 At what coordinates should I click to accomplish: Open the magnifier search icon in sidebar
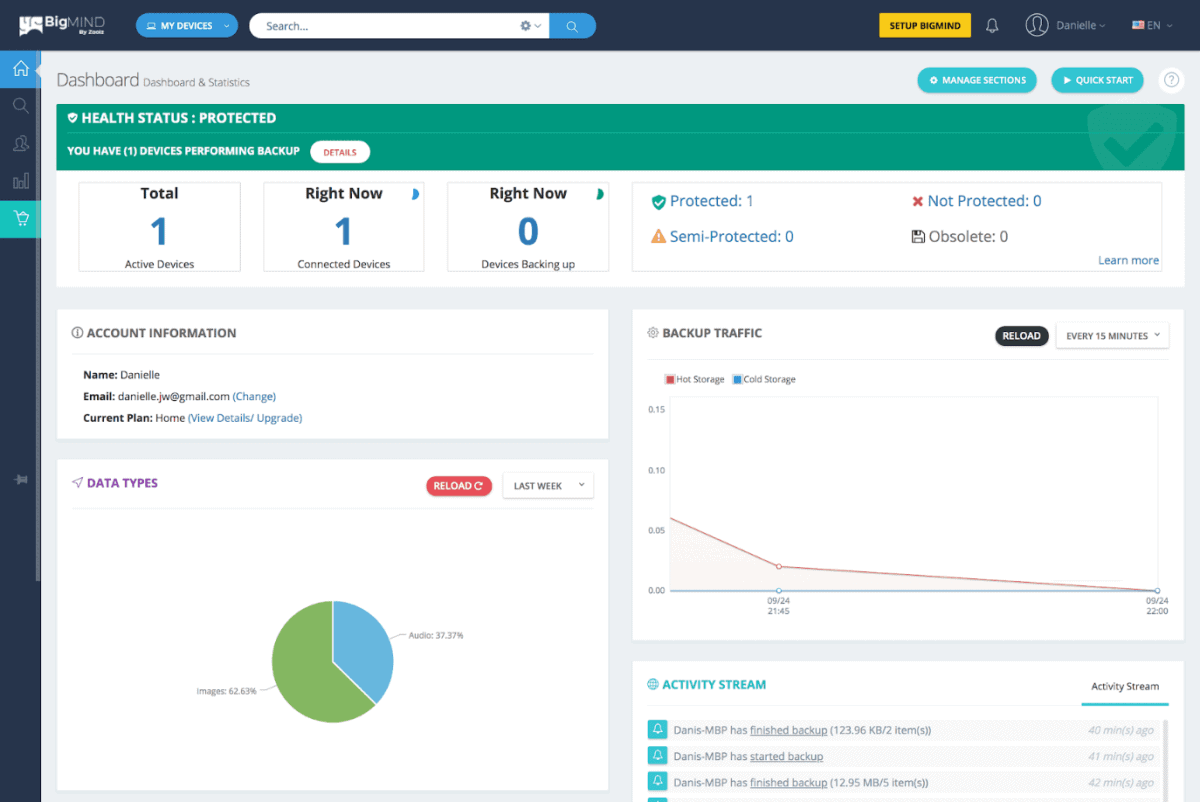[x=20, y=106]
